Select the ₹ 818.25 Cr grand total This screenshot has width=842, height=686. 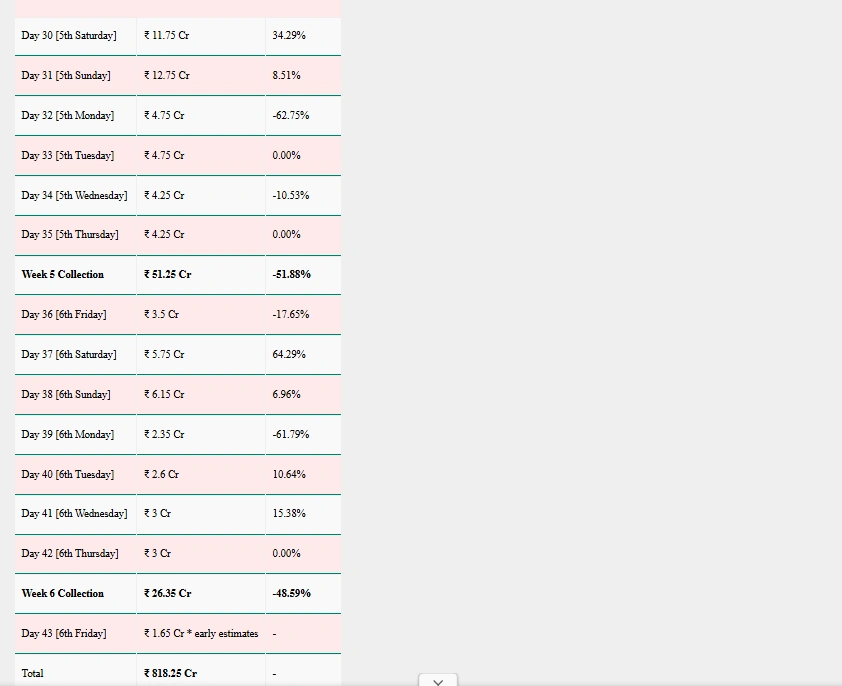pos(171,674)
